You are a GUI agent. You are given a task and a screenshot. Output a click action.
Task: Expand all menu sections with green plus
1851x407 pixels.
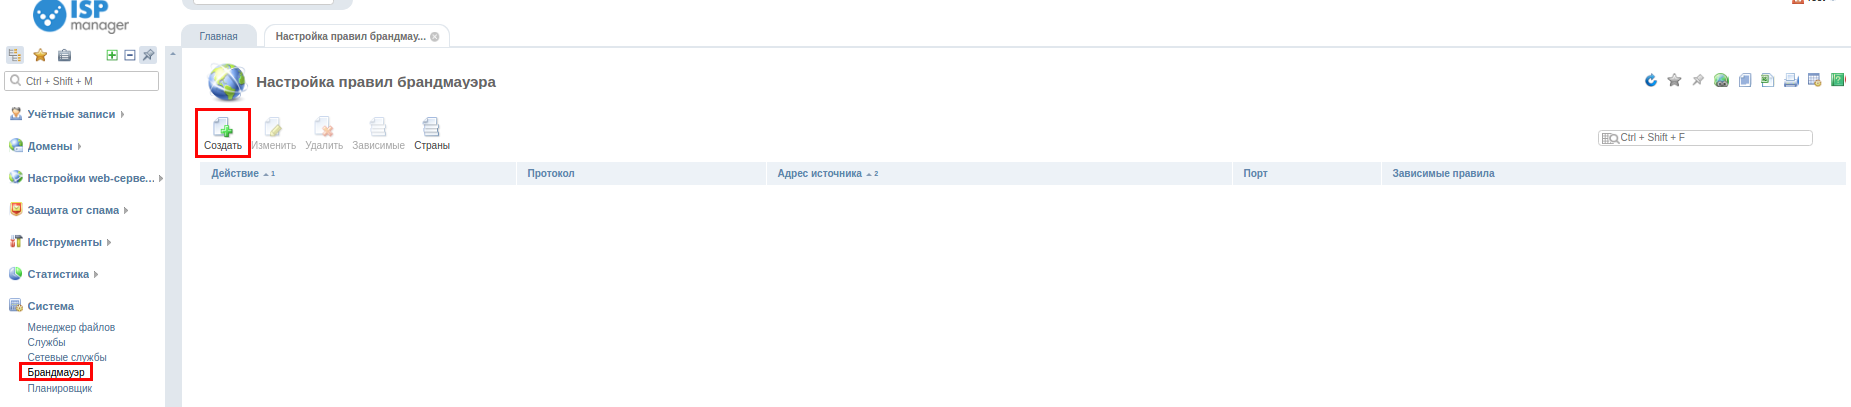[112, 55]
